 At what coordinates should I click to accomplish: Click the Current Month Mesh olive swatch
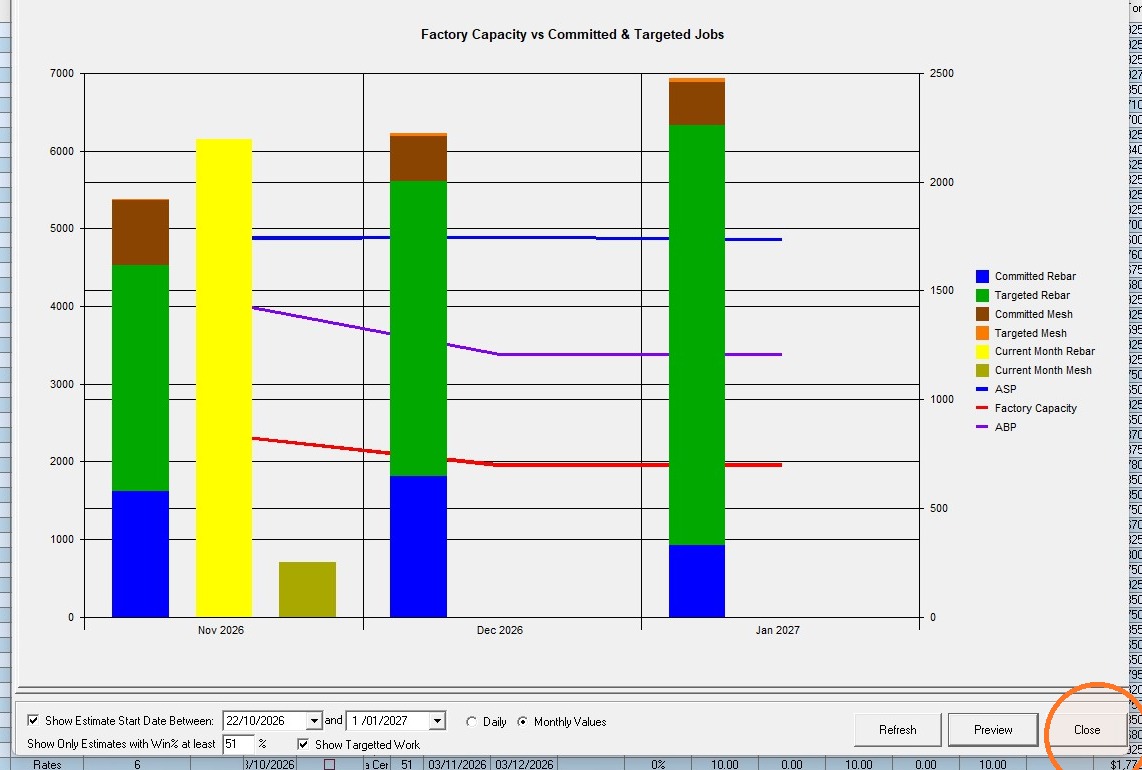[982, 370]
